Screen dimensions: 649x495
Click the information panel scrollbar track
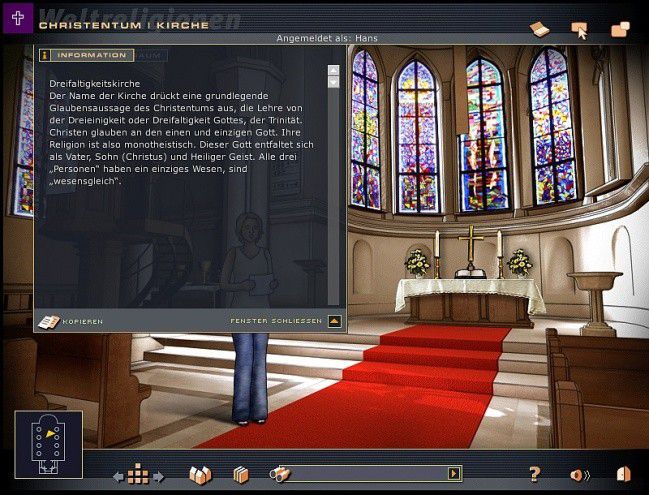(333, 197)
